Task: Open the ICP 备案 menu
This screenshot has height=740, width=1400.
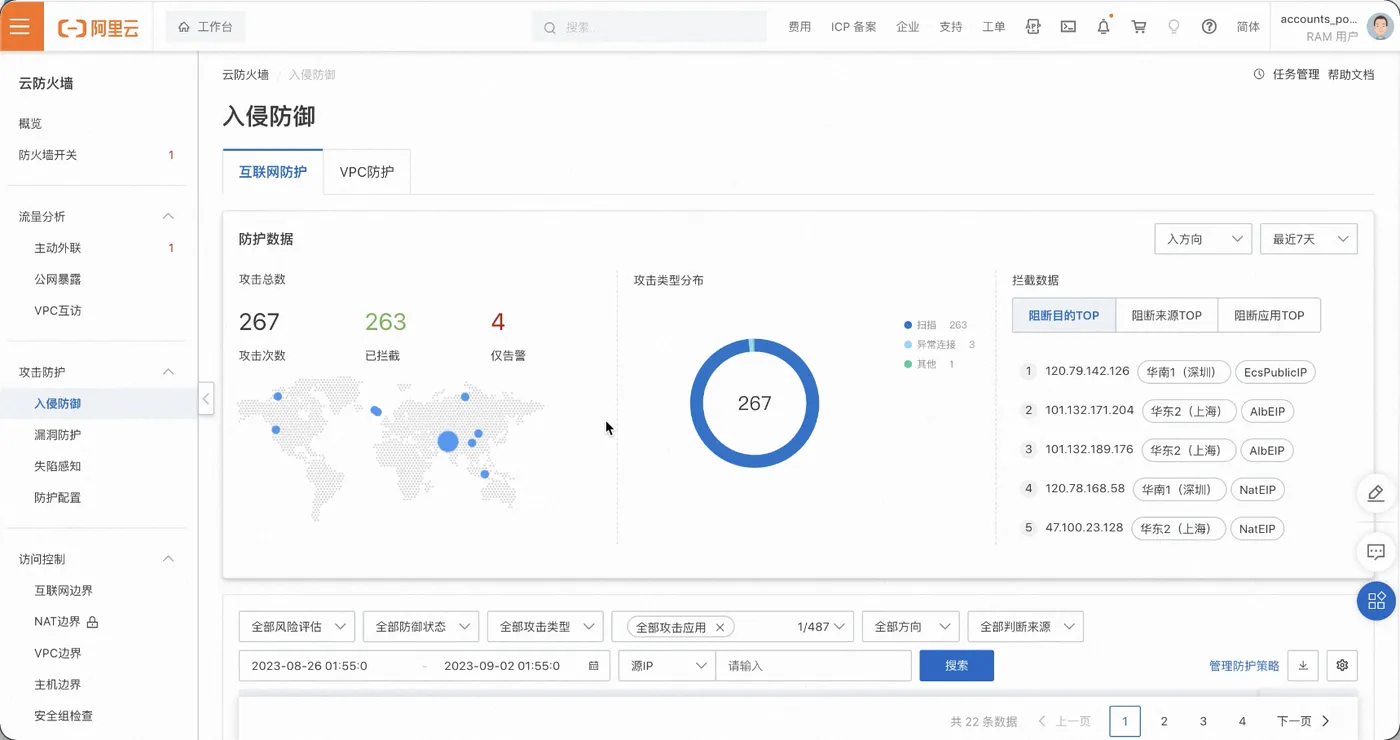Action: [x=853, y=28]
